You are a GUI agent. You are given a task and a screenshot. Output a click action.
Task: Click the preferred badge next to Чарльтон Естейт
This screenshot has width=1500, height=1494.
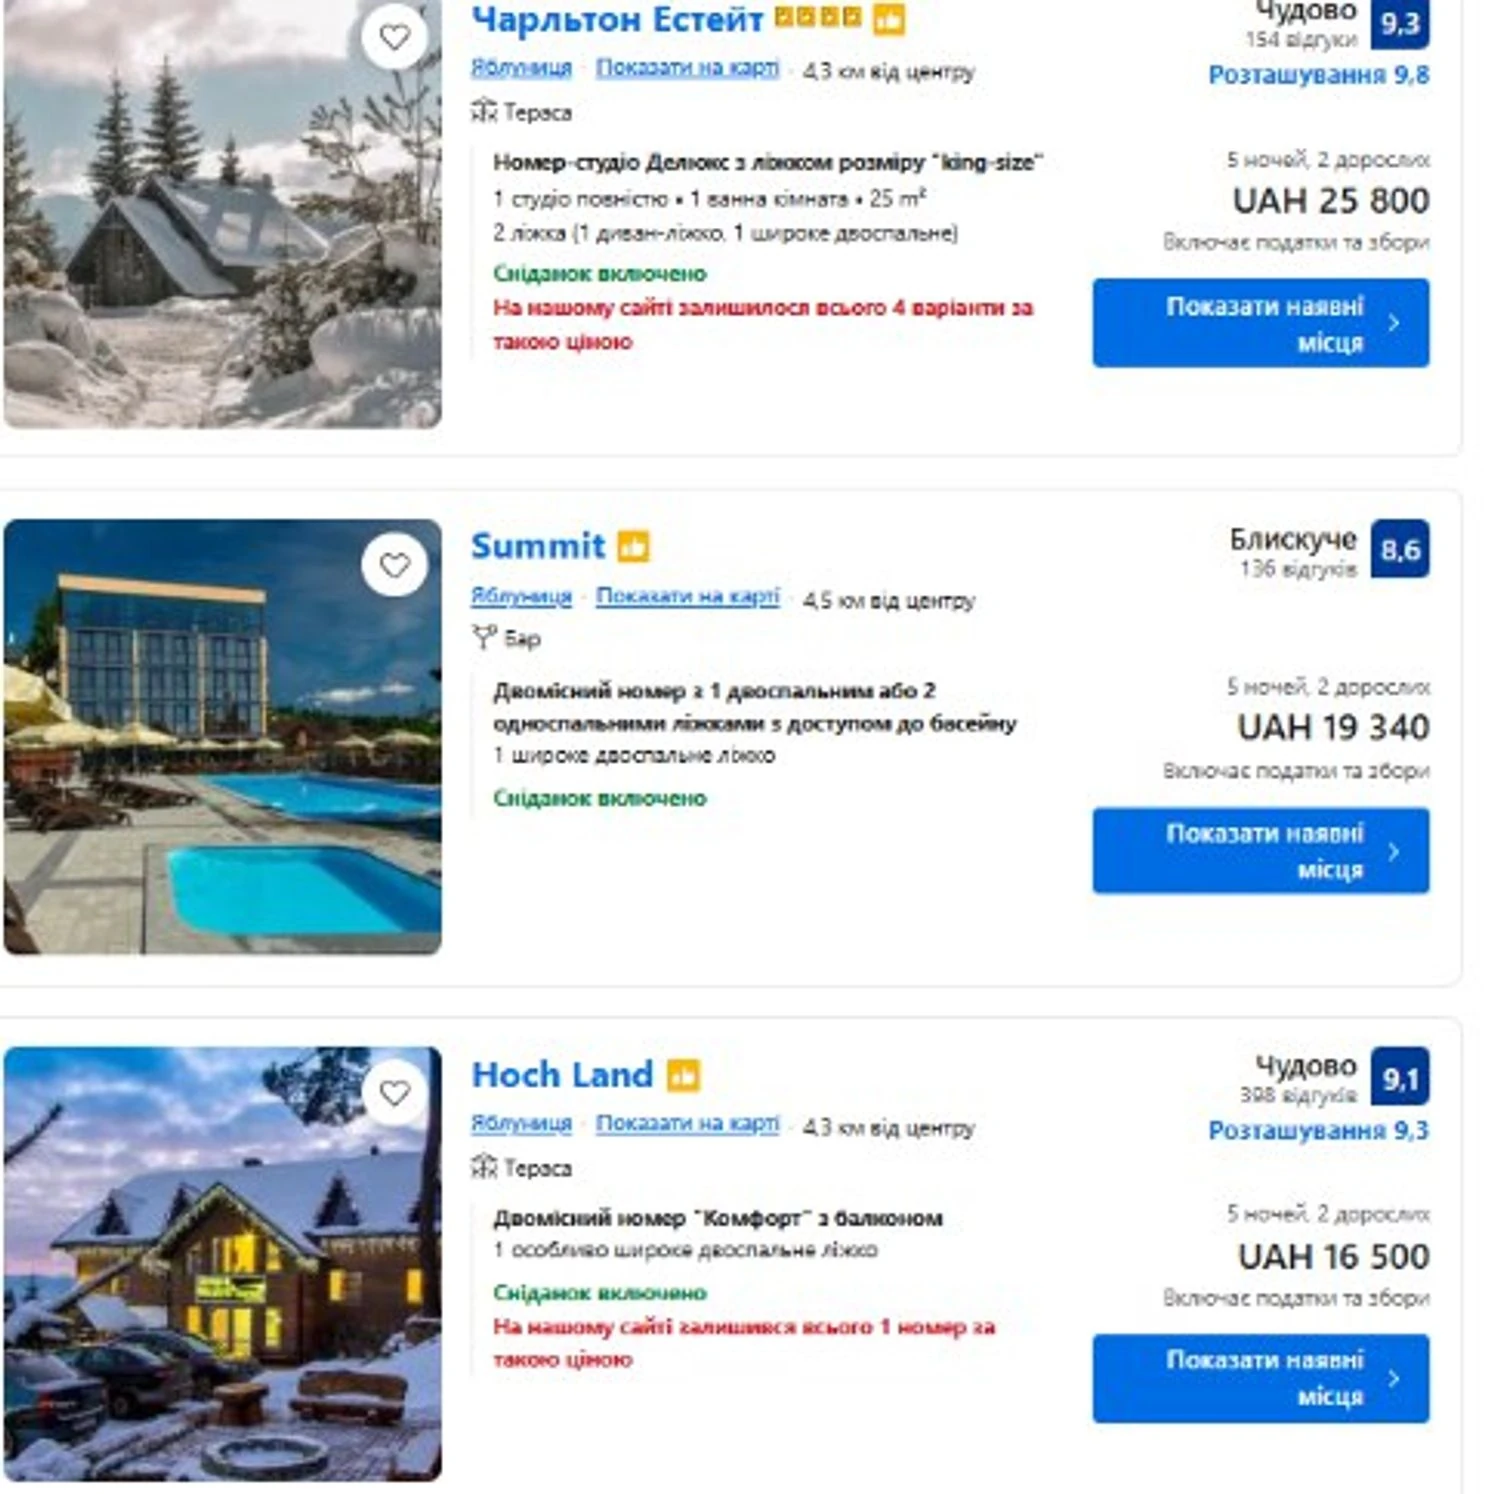pos(889,19)
